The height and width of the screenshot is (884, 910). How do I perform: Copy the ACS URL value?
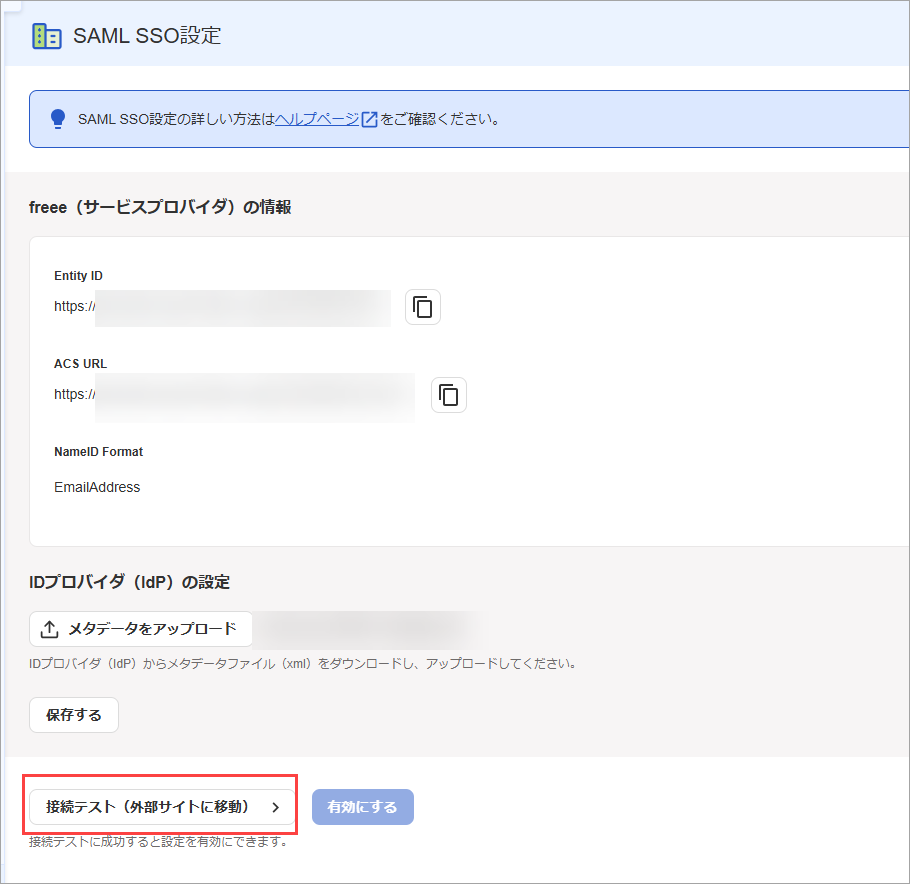tap(449, 395)
